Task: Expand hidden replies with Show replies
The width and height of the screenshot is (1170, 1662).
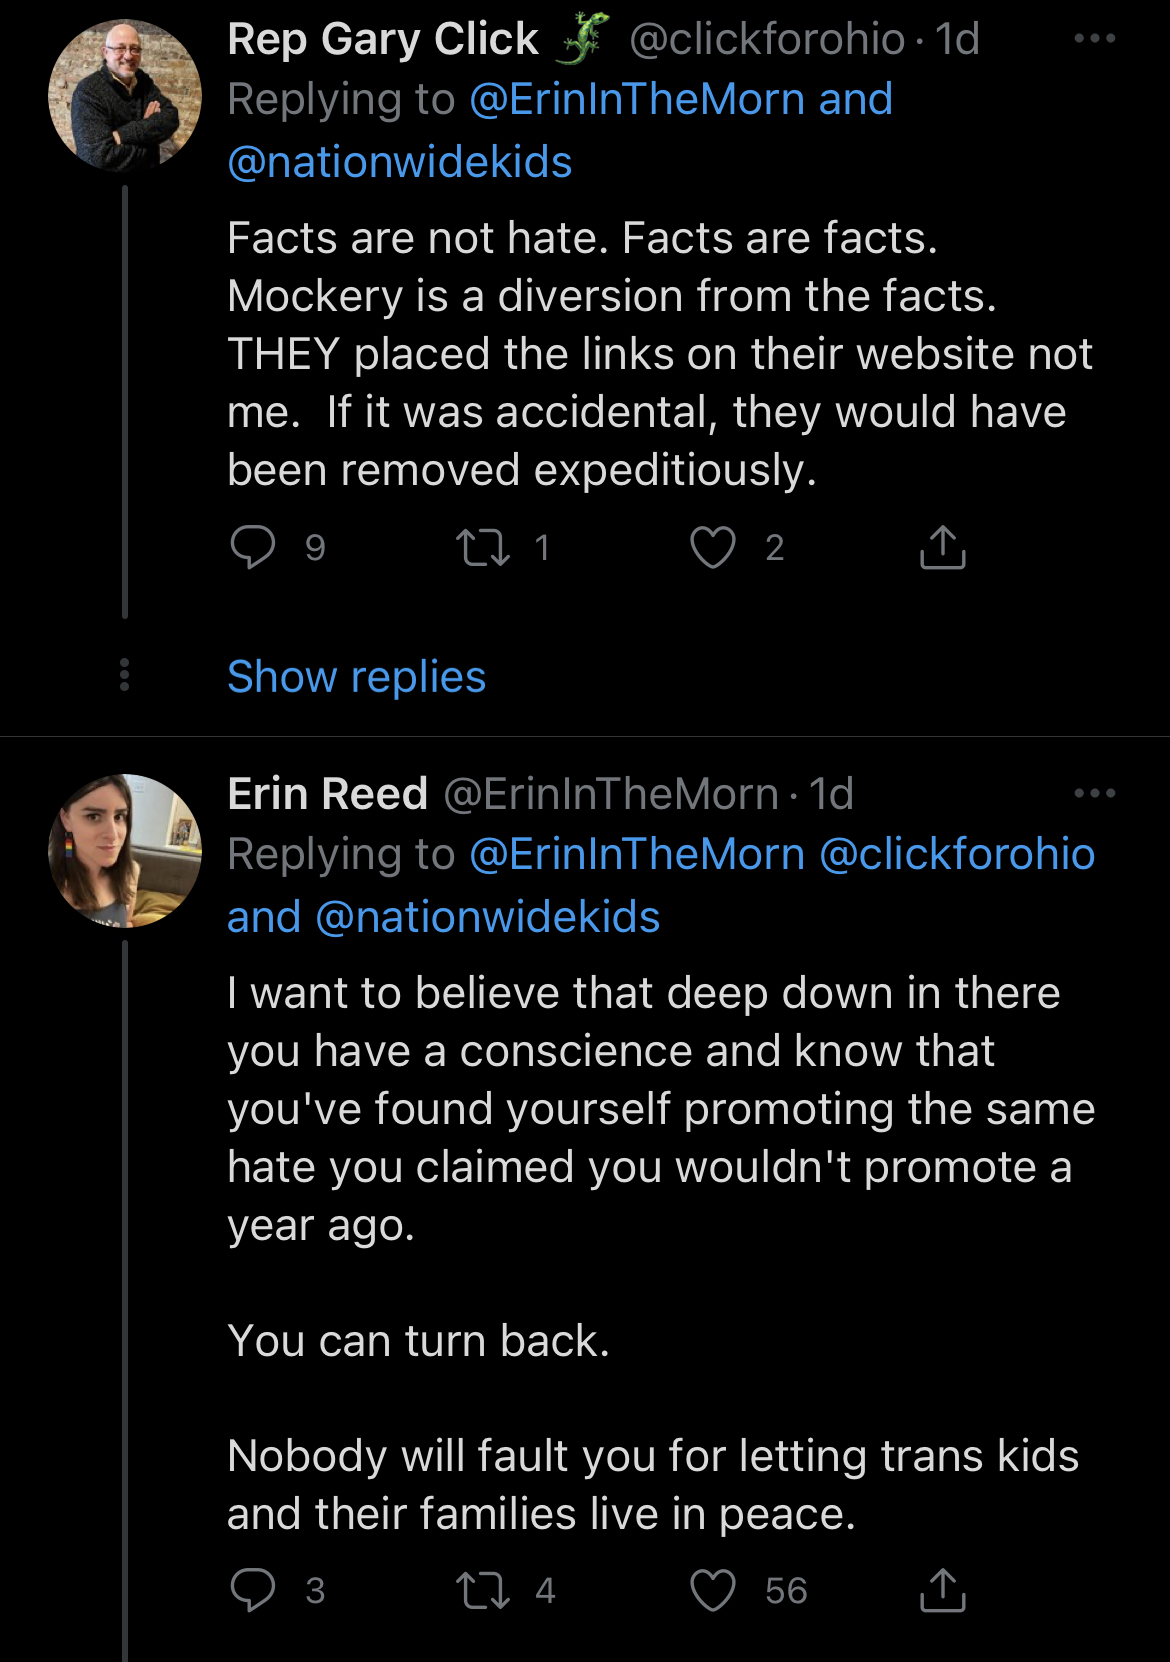Action: click(x=356, y=677)
